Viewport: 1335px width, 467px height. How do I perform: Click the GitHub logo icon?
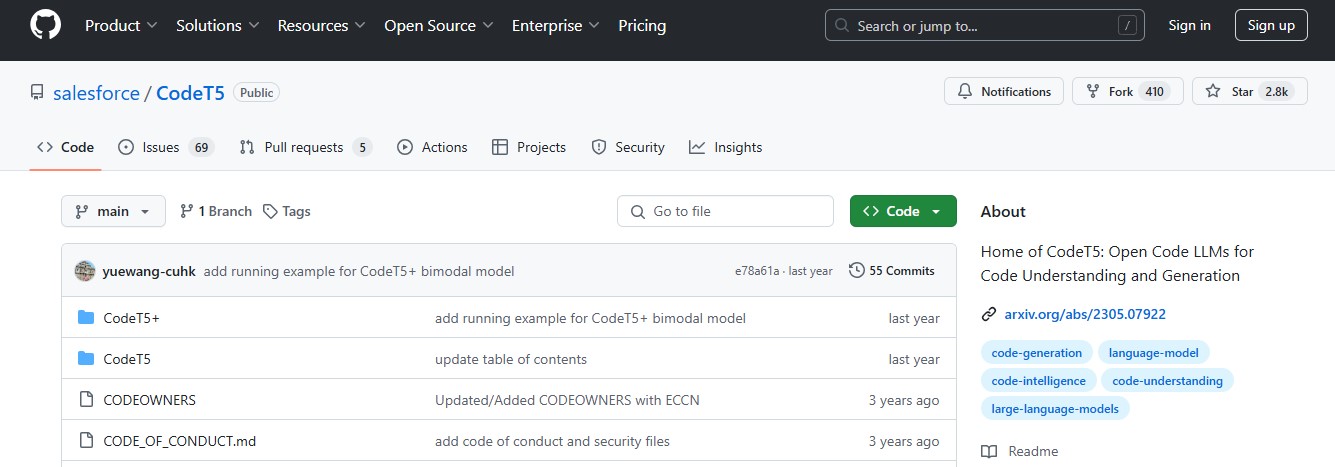click(45, 26)
